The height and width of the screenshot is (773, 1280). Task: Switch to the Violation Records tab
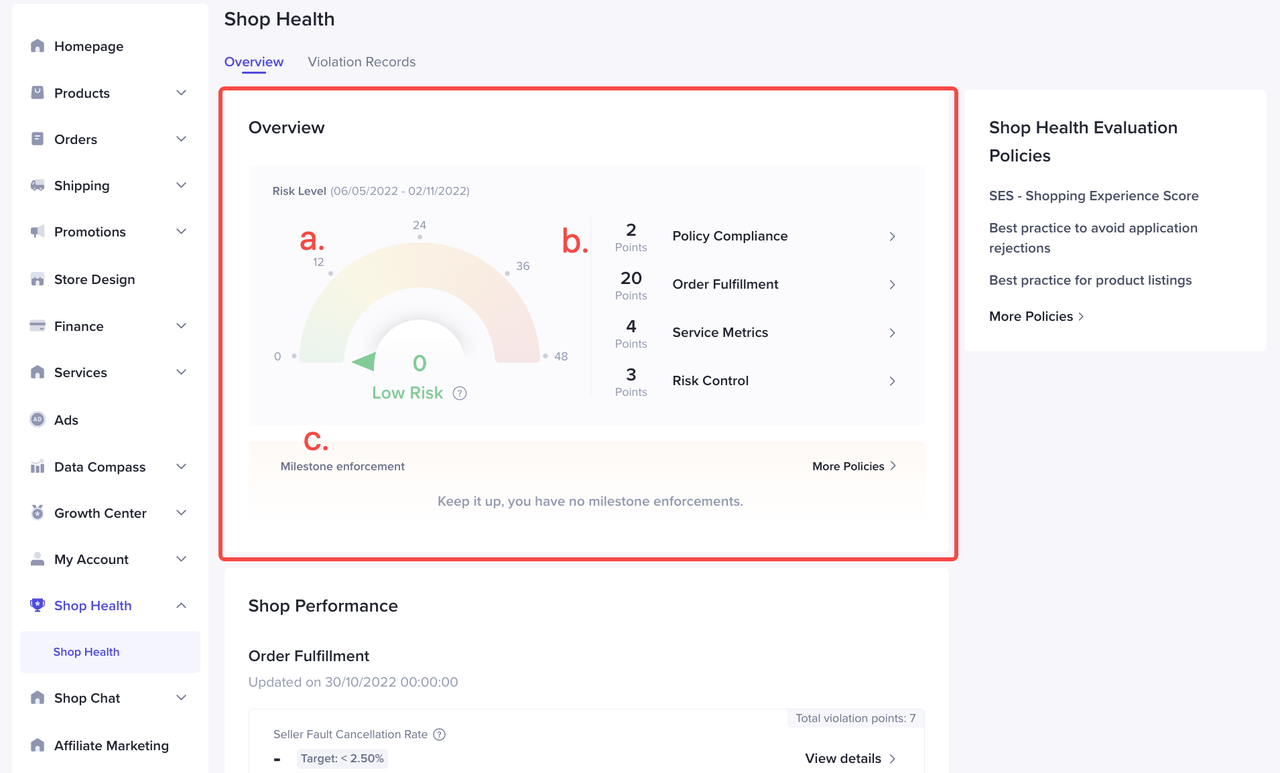coord(361,62)
